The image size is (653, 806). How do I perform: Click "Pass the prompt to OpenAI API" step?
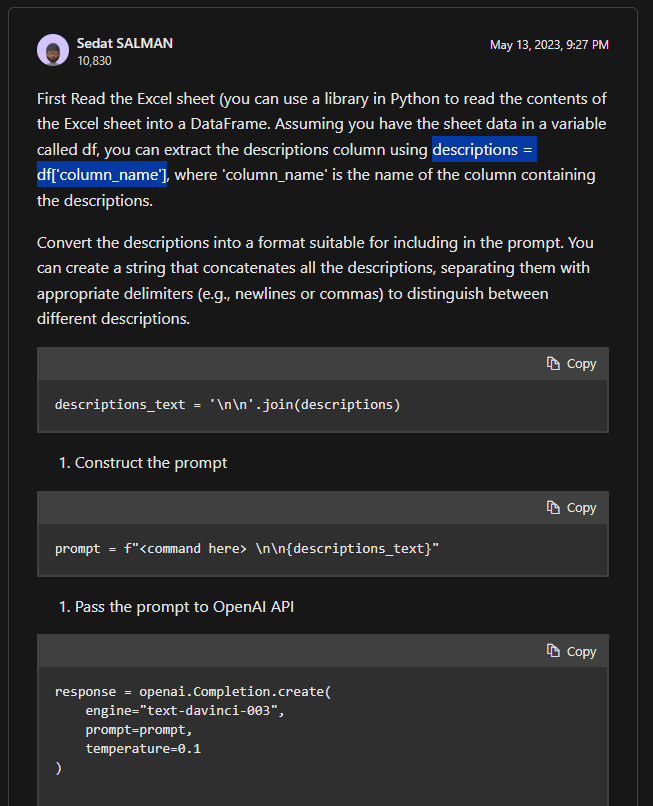click(x=184, y=607)
